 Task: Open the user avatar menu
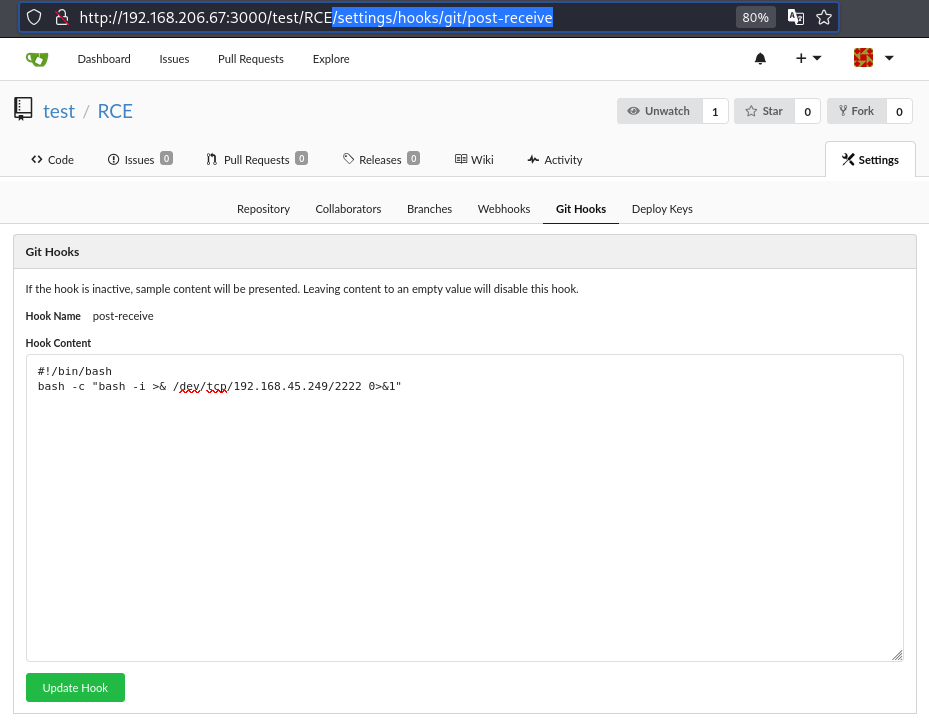point(873,58)
